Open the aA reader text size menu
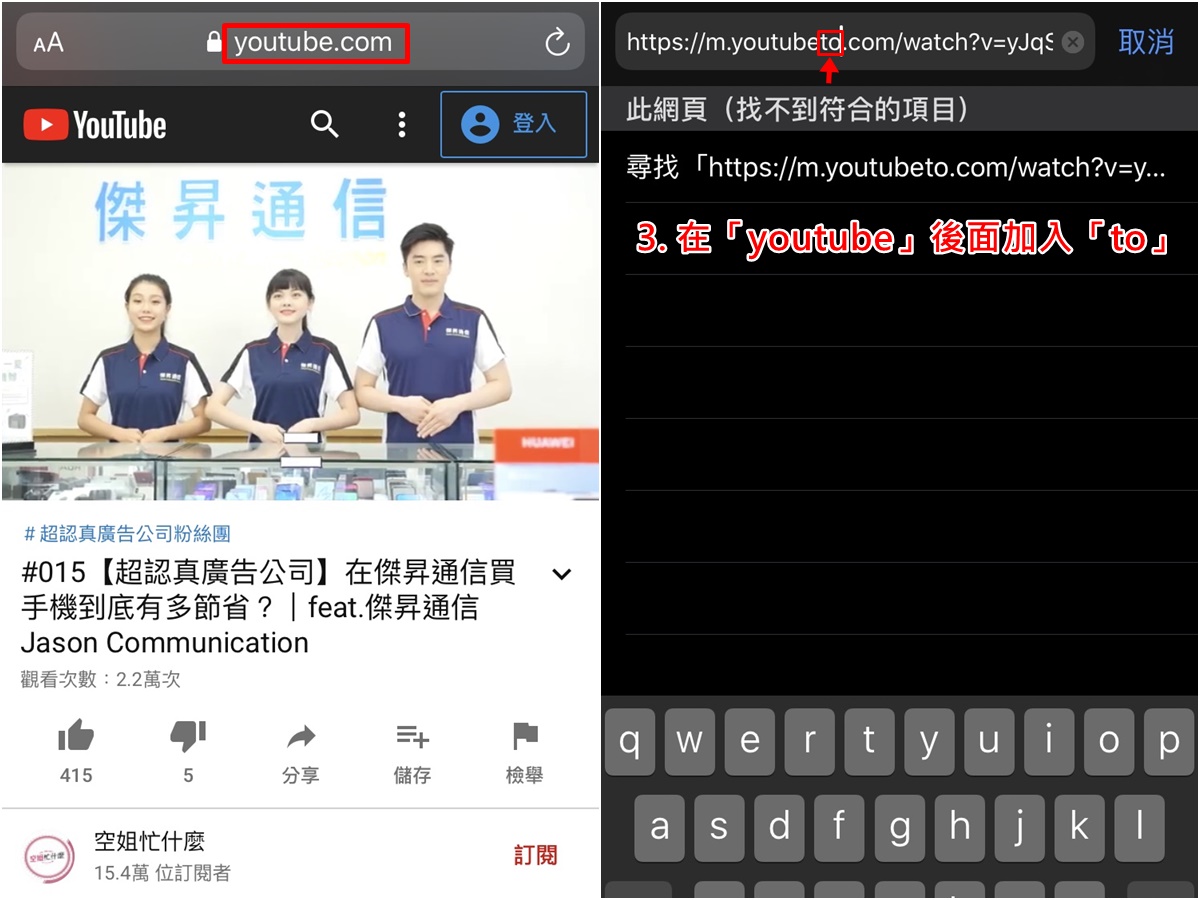Image resolution: width=1200 pixels, height=900 pixels. coord(48,43)
